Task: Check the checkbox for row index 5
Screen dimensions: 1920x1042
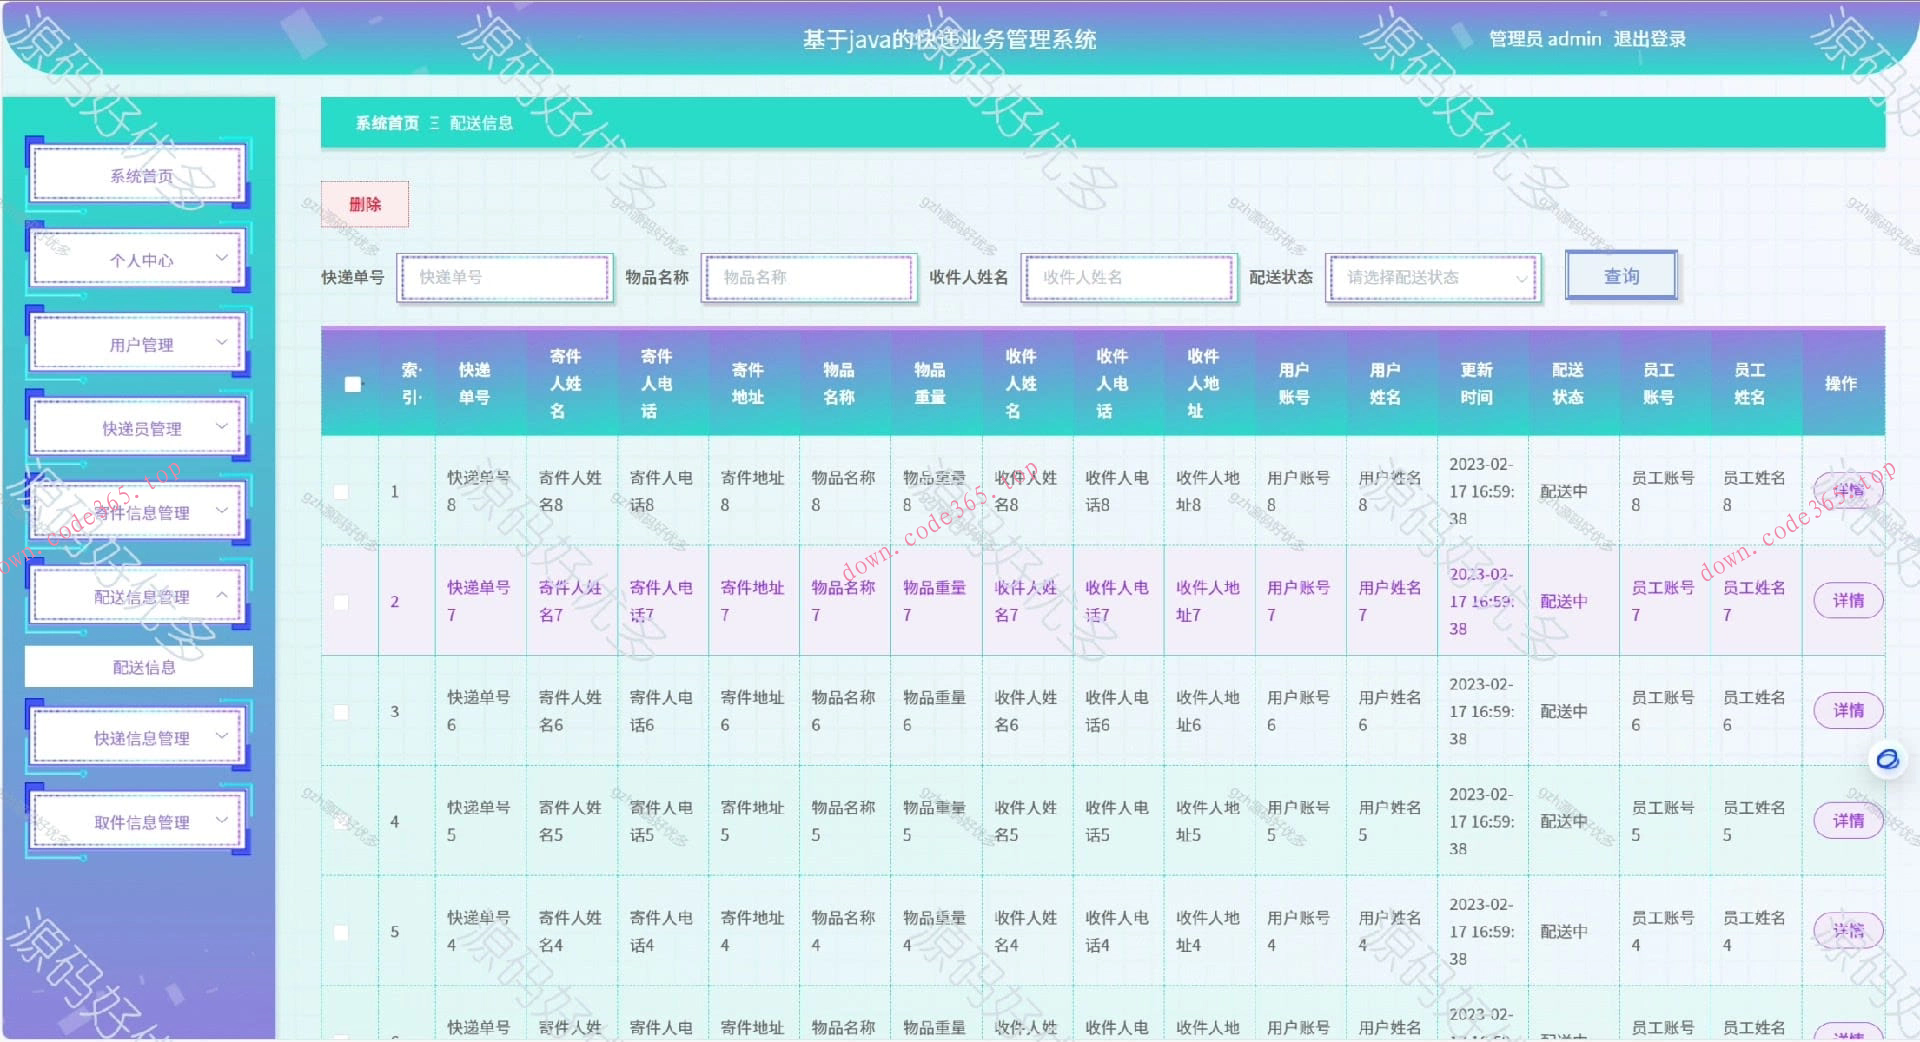Action: click(341, 932)
